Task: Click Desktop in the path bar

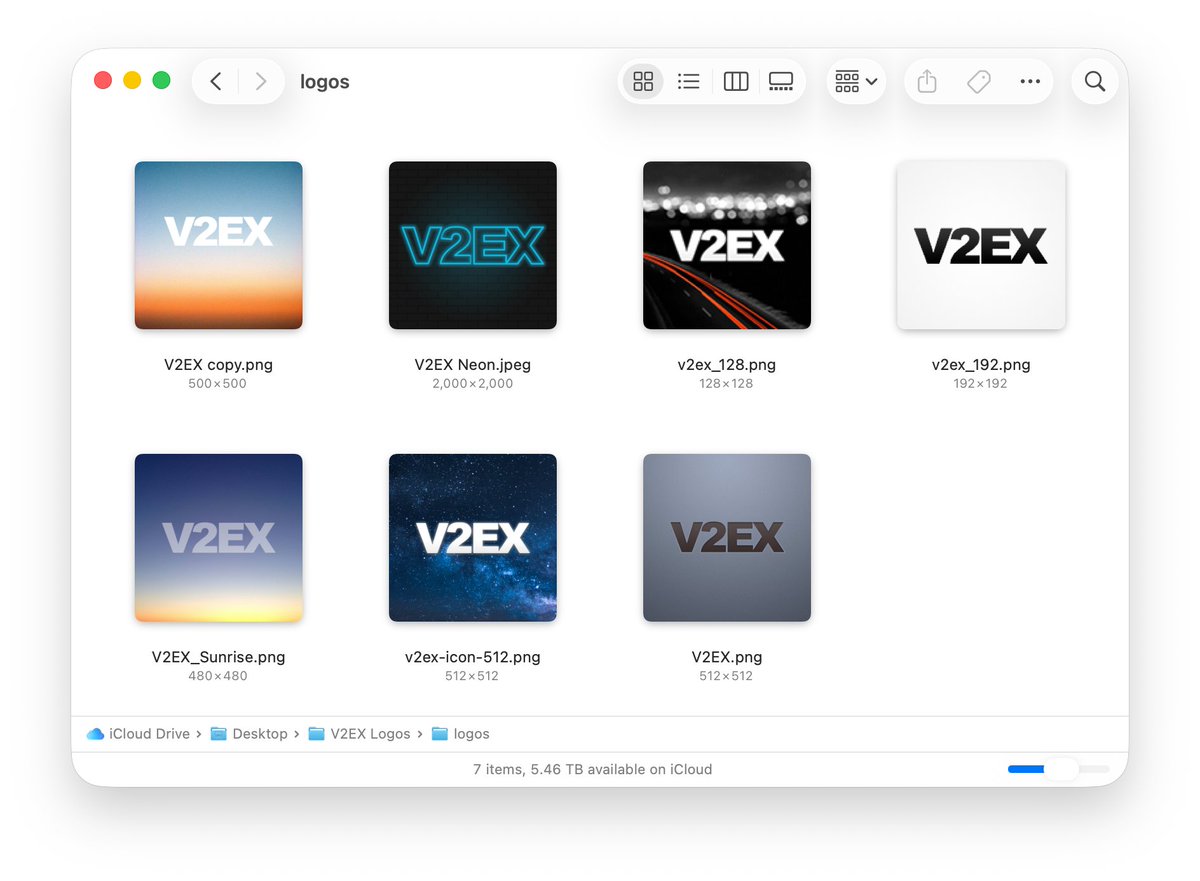Action: tap(249, 734)
